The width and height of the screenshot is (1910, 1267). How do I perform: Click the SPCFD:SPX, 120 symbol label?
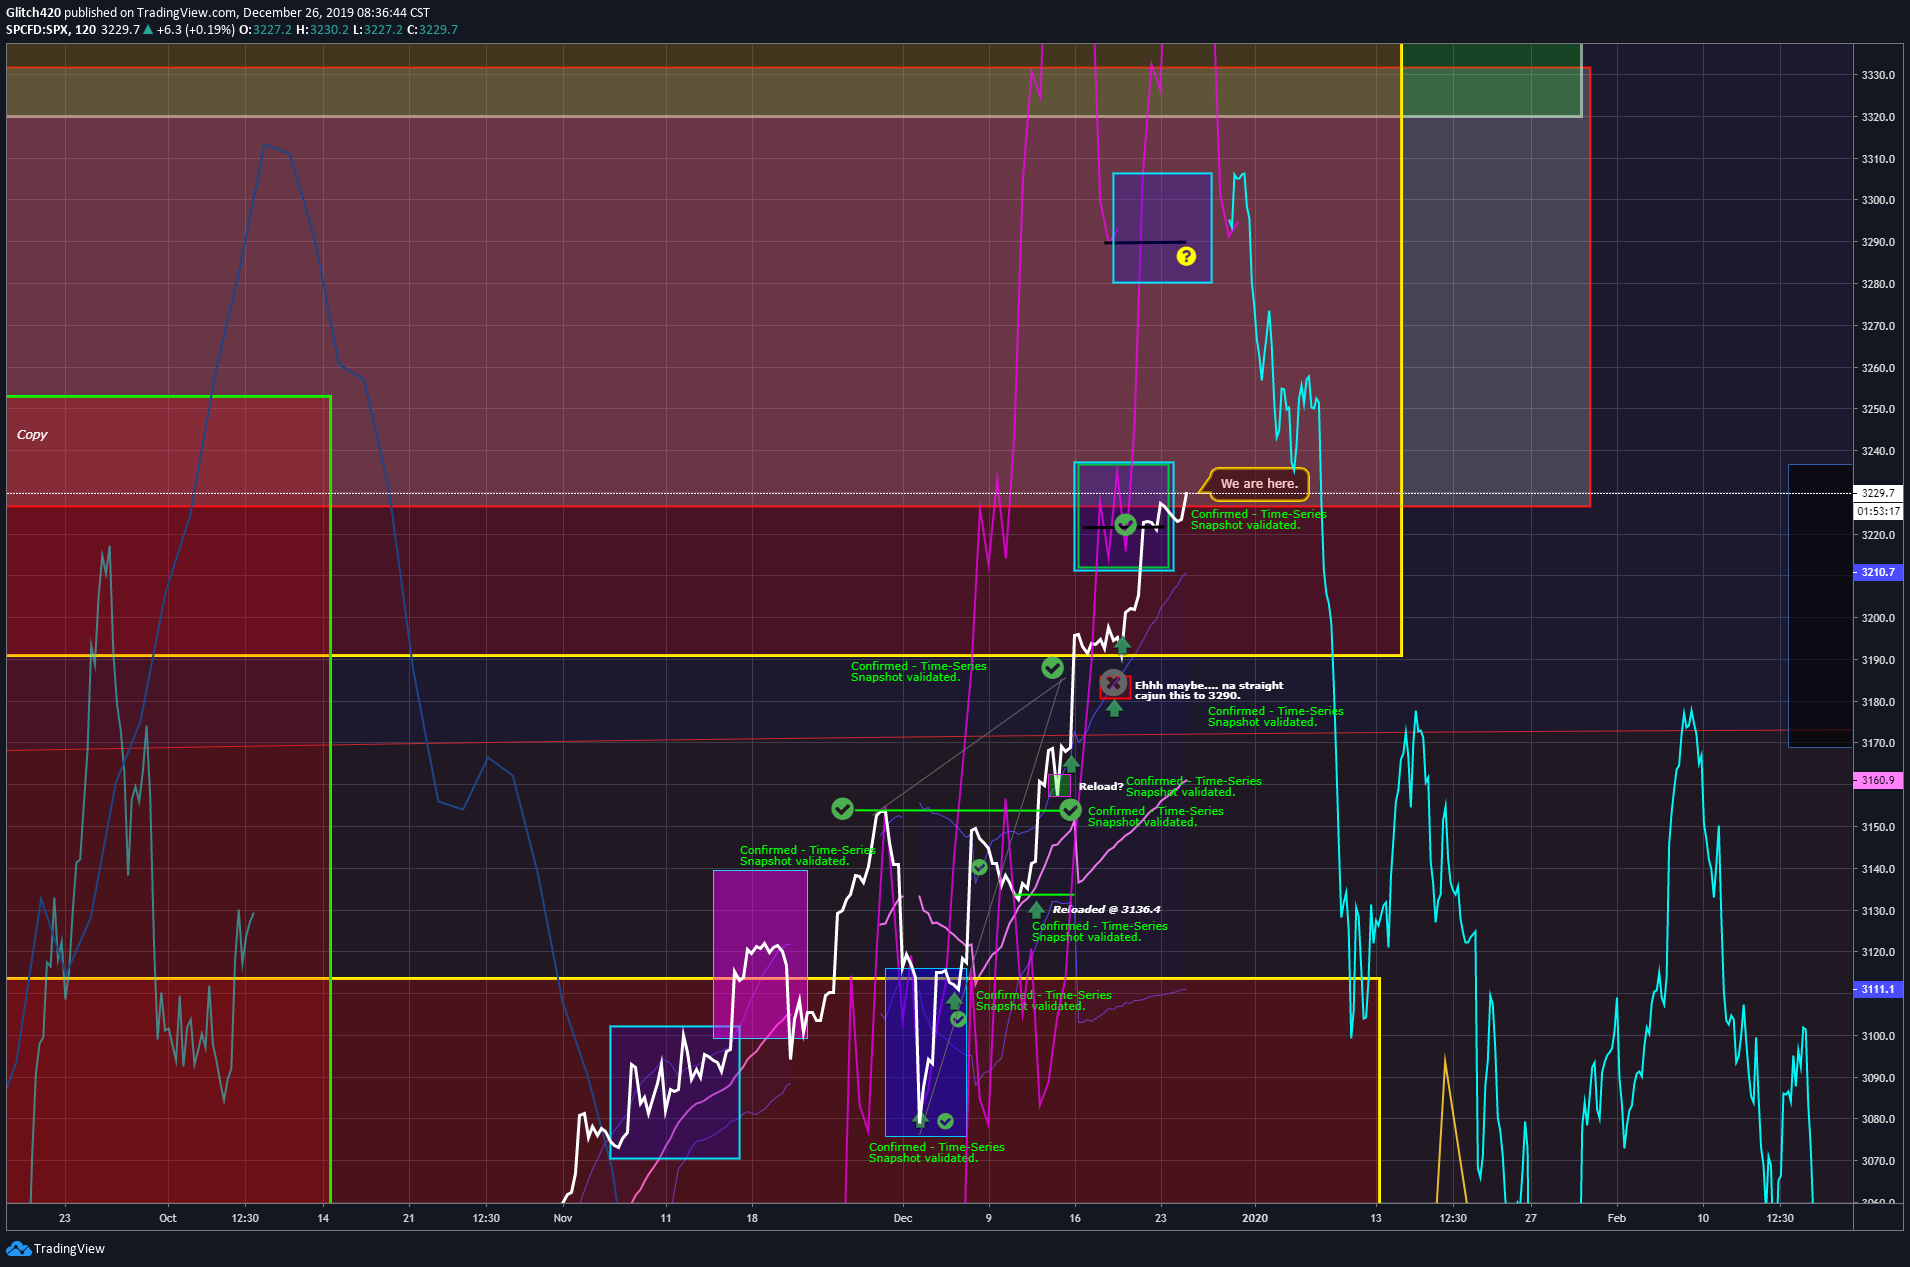(51, 29)
